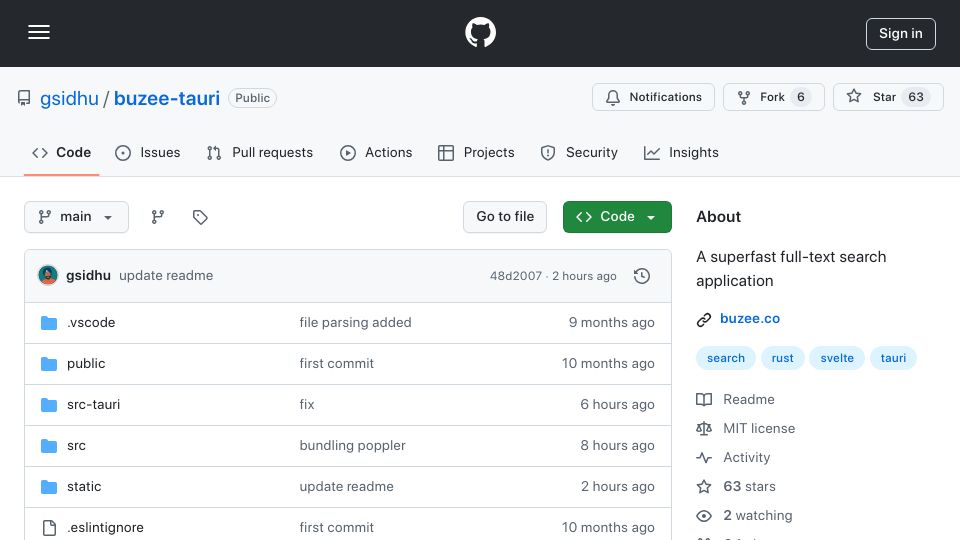Open the src-tauri folder
The height and width of the screenshot is (540, 960).
tap(94, 405)
